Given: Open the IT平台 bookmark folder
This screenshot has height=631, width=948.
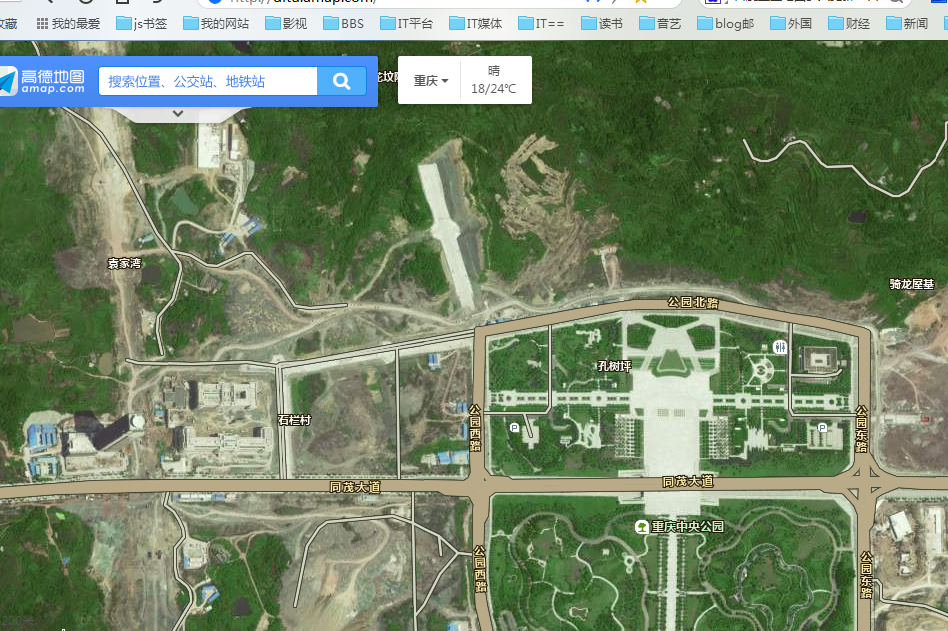Looking at the screenshot, I should pos(406,24).
